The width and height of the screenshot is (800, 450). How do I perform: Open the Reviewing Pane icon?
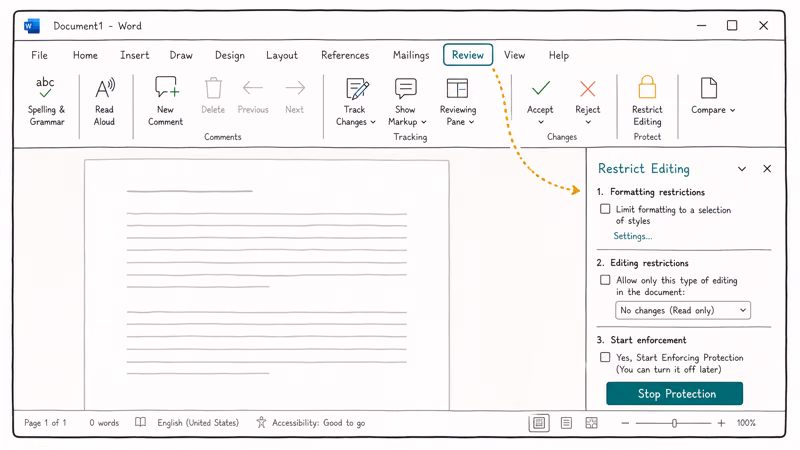coord(457,88)
